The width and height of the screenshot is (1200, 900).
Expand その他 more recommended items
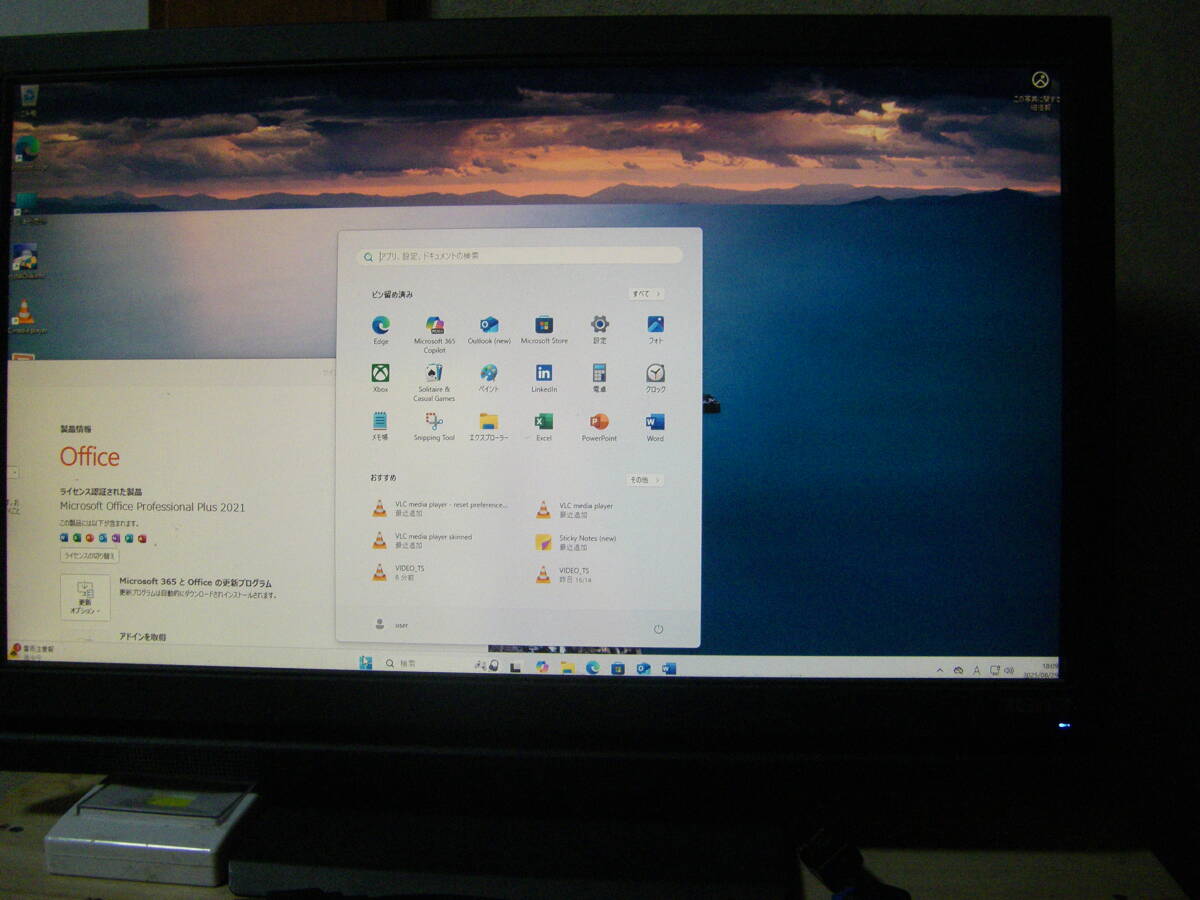(x=644, y=480)
